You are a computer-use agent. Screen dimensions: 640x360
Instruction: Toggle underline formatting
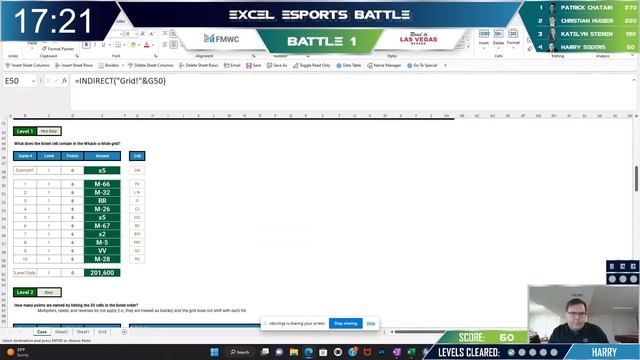pos(103,45)
